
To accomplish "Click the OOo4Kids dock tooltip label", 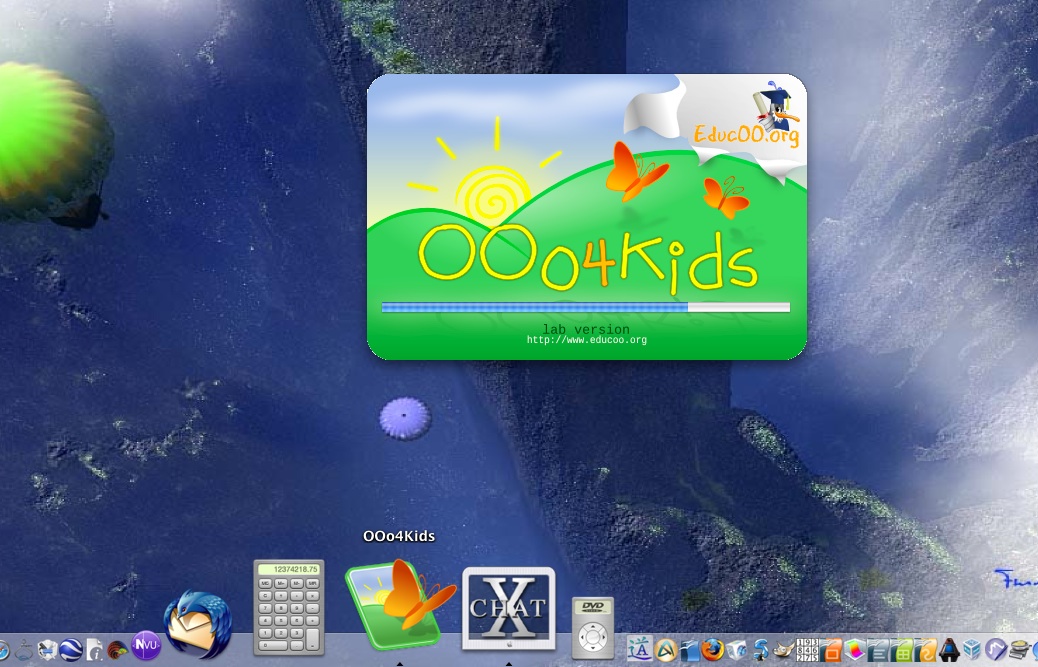I will 399,536.
